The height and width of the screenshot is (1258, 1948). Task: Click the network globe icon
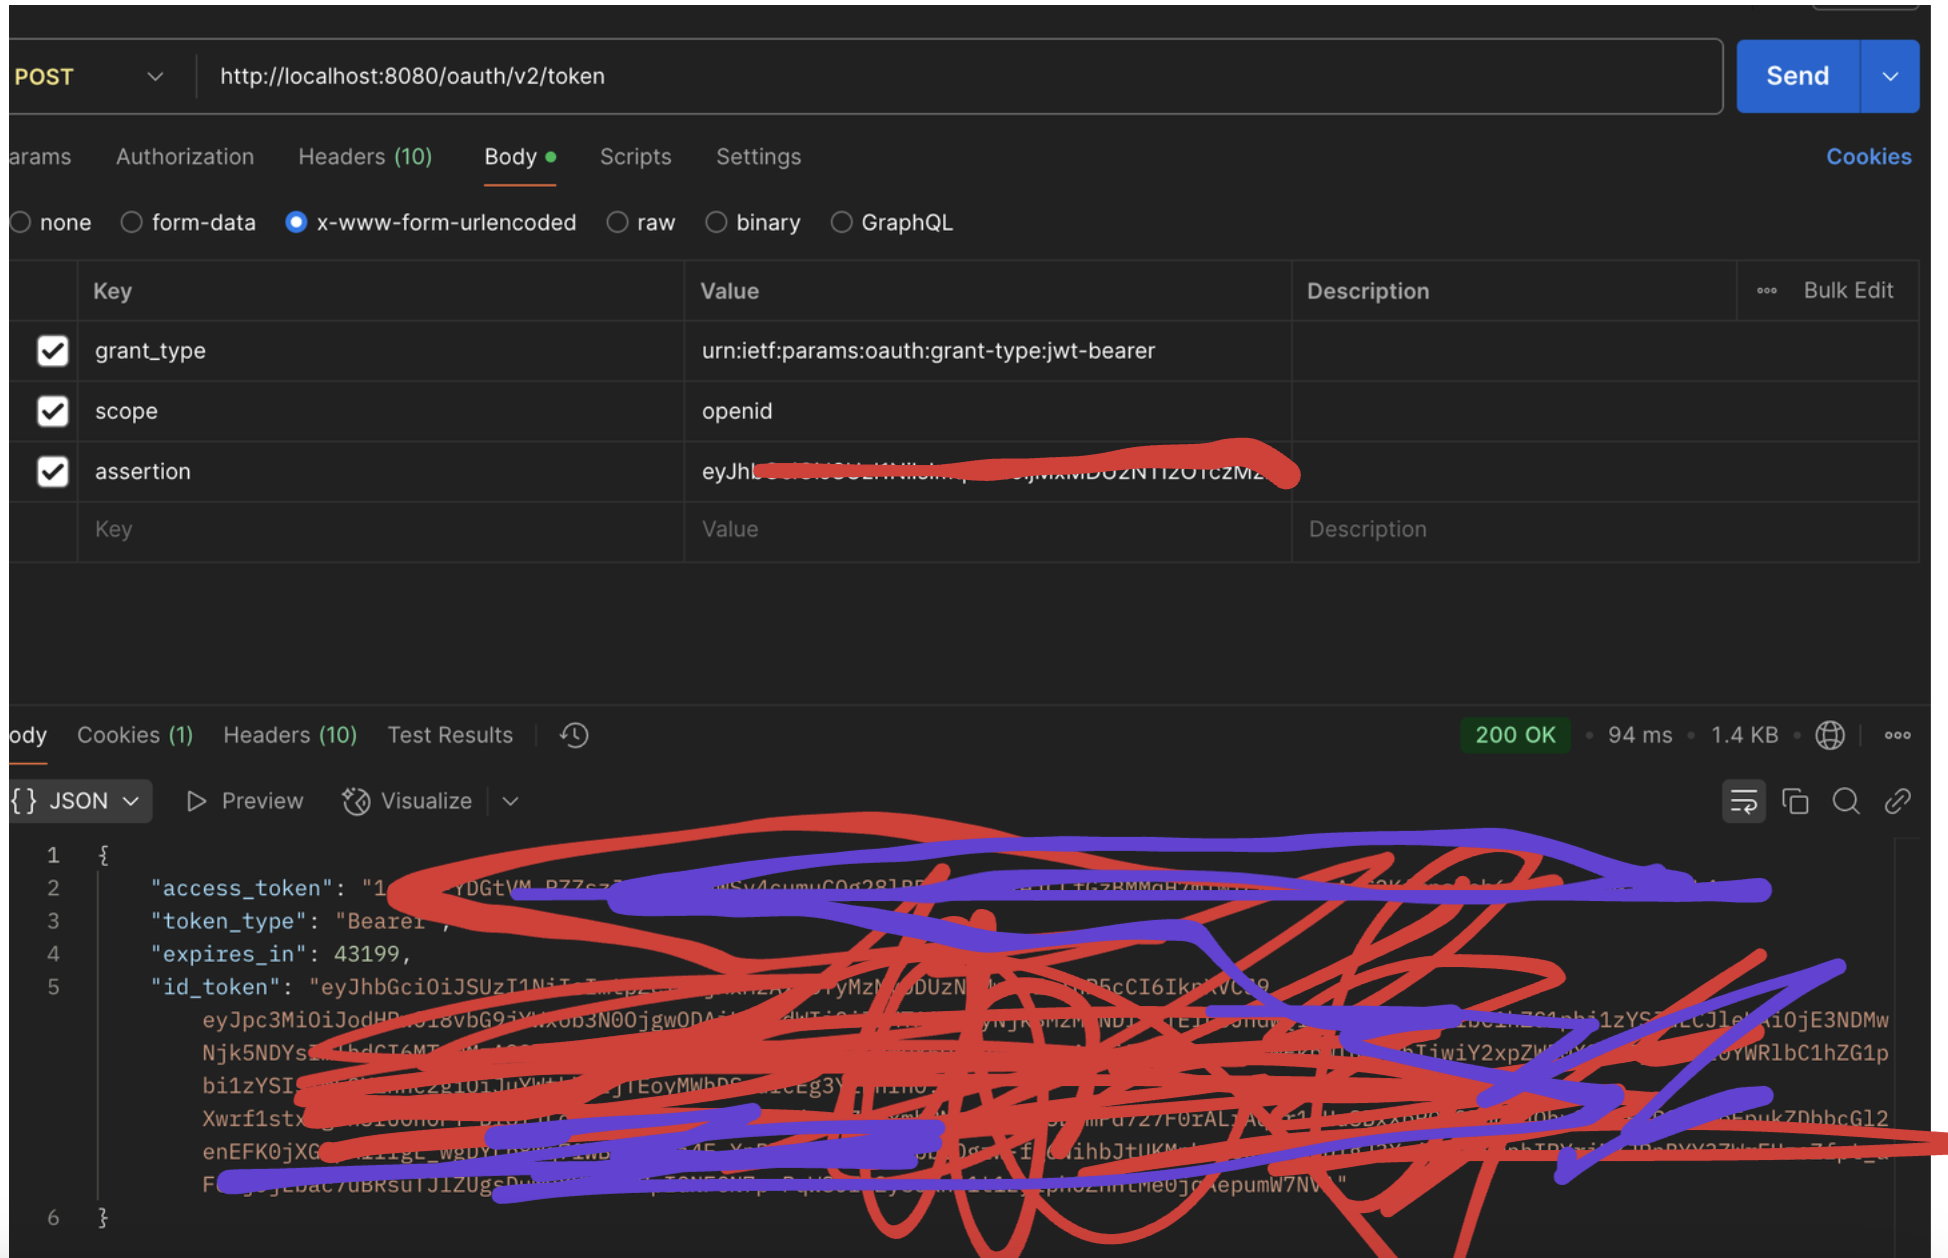[x=1829, y=735]
